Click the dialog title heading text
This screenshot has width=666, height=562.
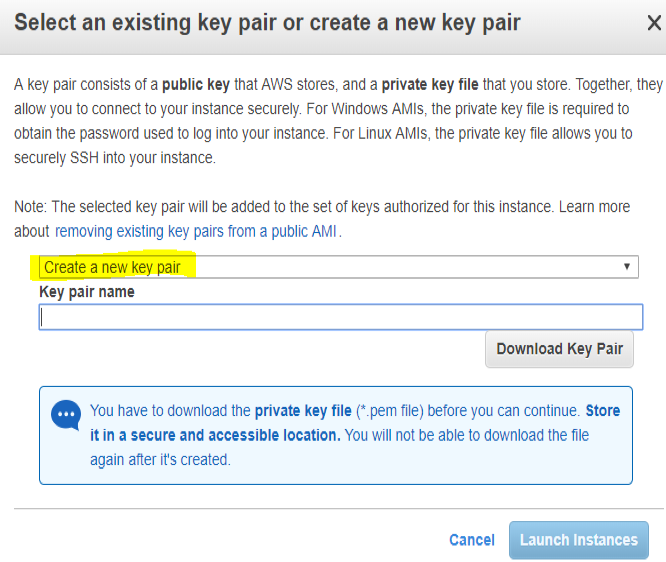point(267,22)
